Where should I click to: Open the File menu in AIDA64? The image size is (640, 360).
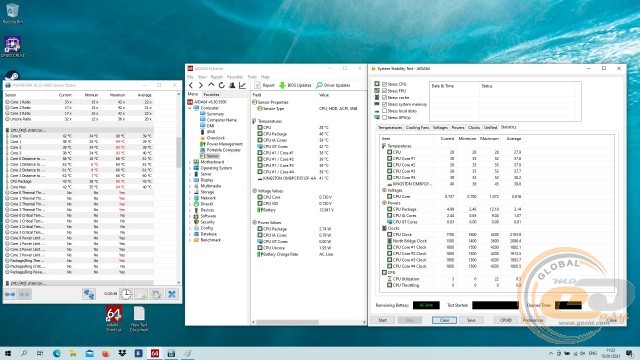190,77
